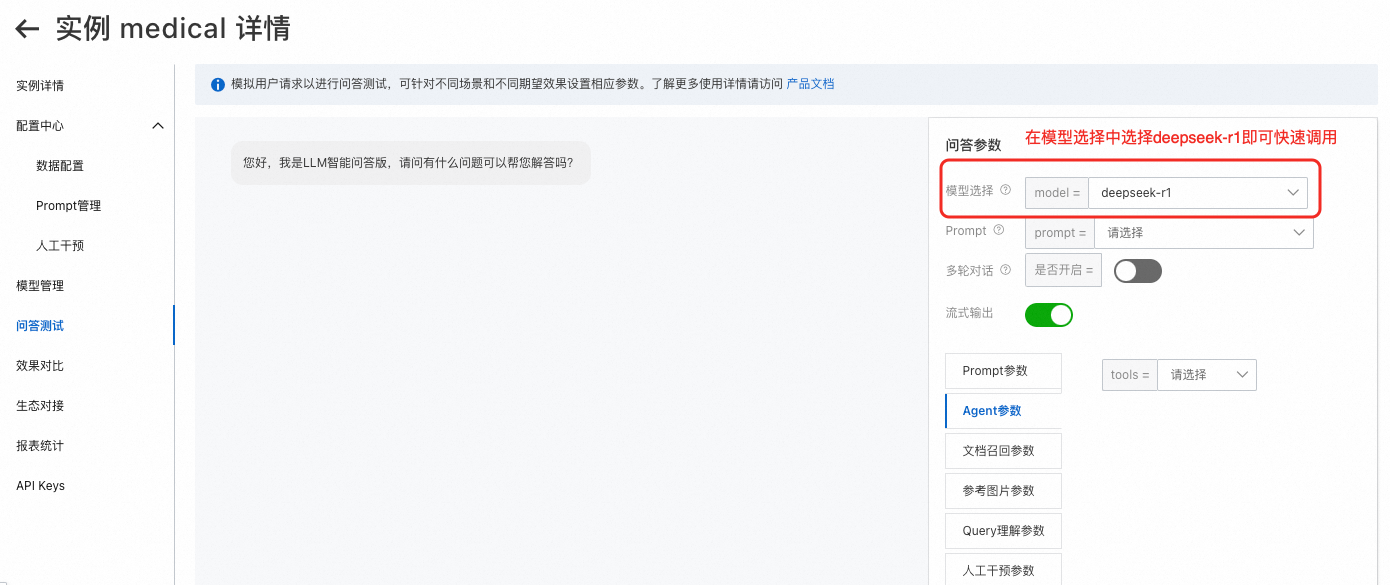This screenshot has width=1390, height=585.
Task: Open 报表统计 sidebar item
Action: 40,446
